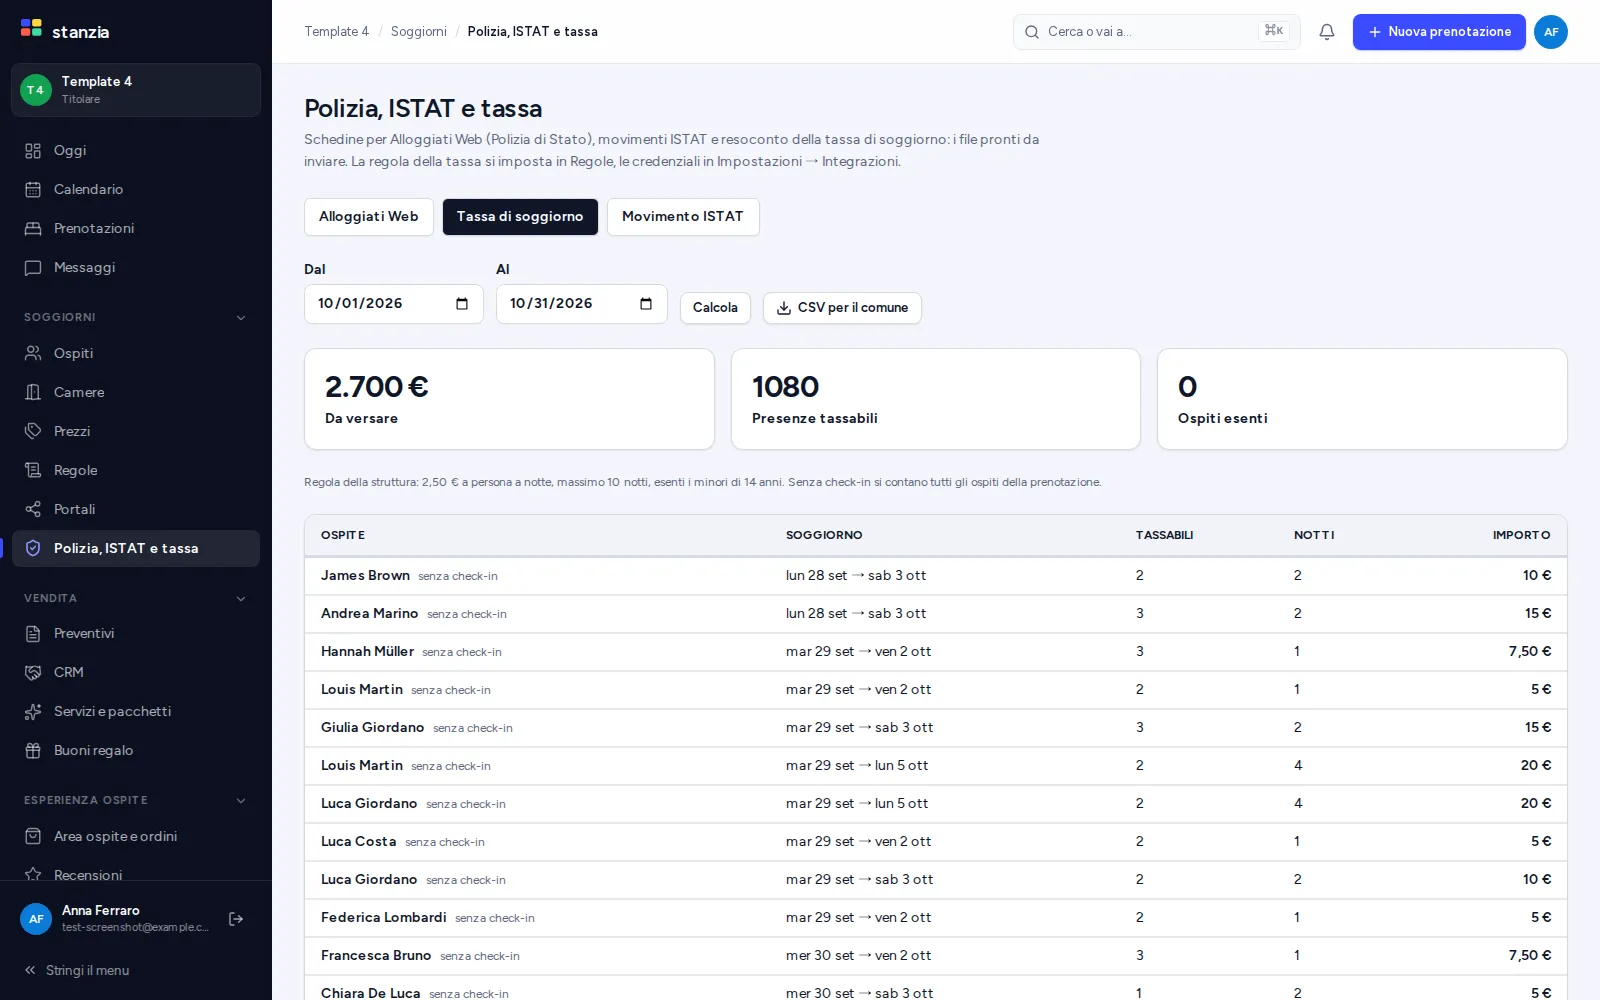
Task: Click the 2.700 € Da versare card
Action: point(509,399)
